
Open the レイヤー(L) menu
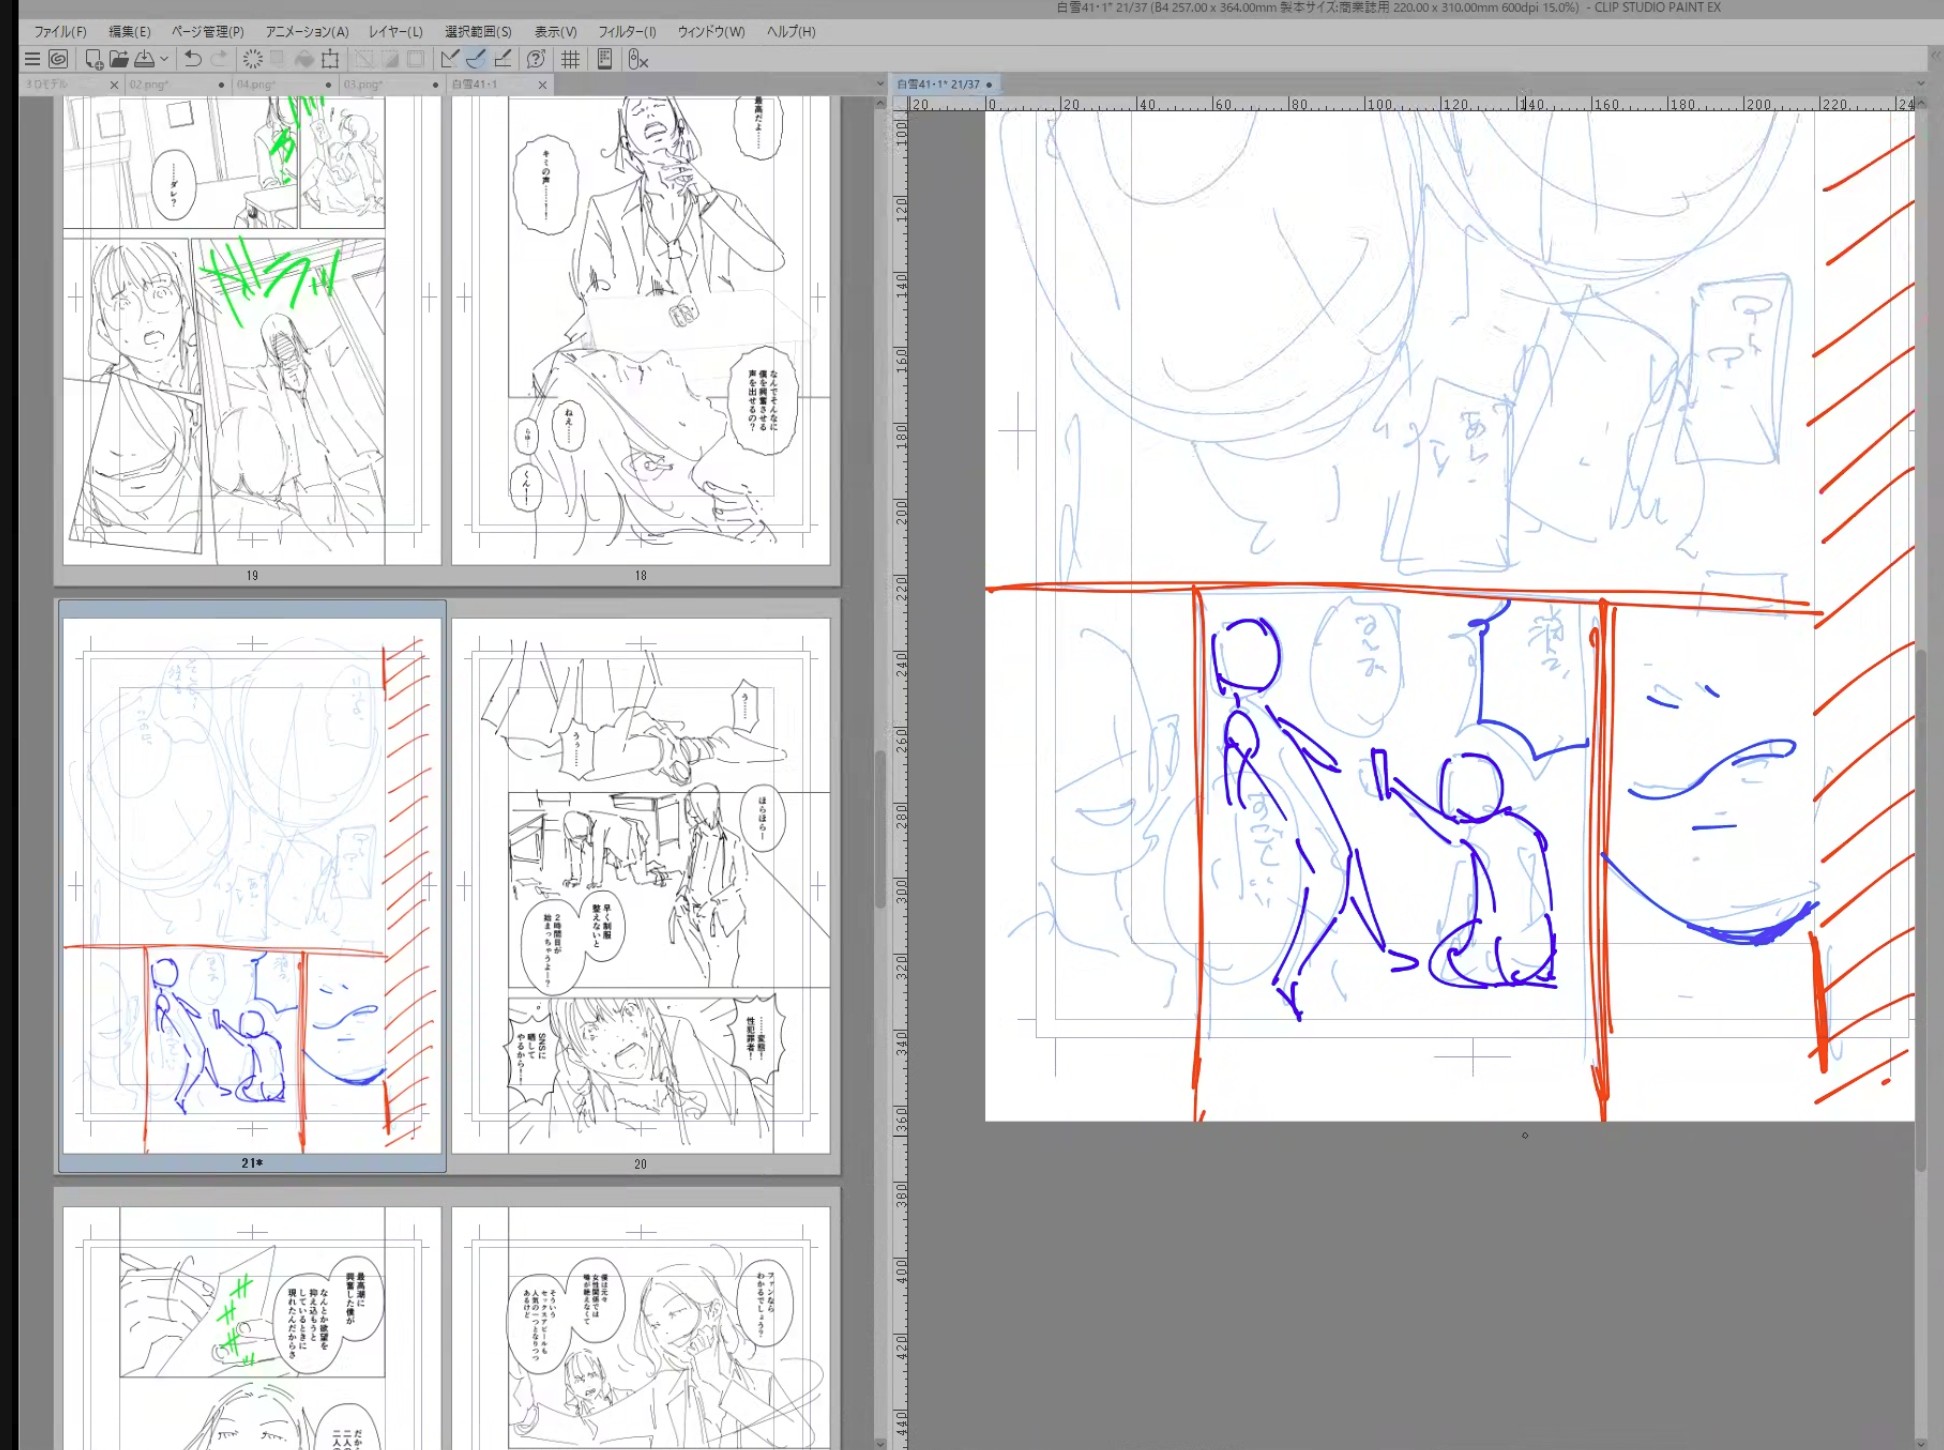coord(395,32)
